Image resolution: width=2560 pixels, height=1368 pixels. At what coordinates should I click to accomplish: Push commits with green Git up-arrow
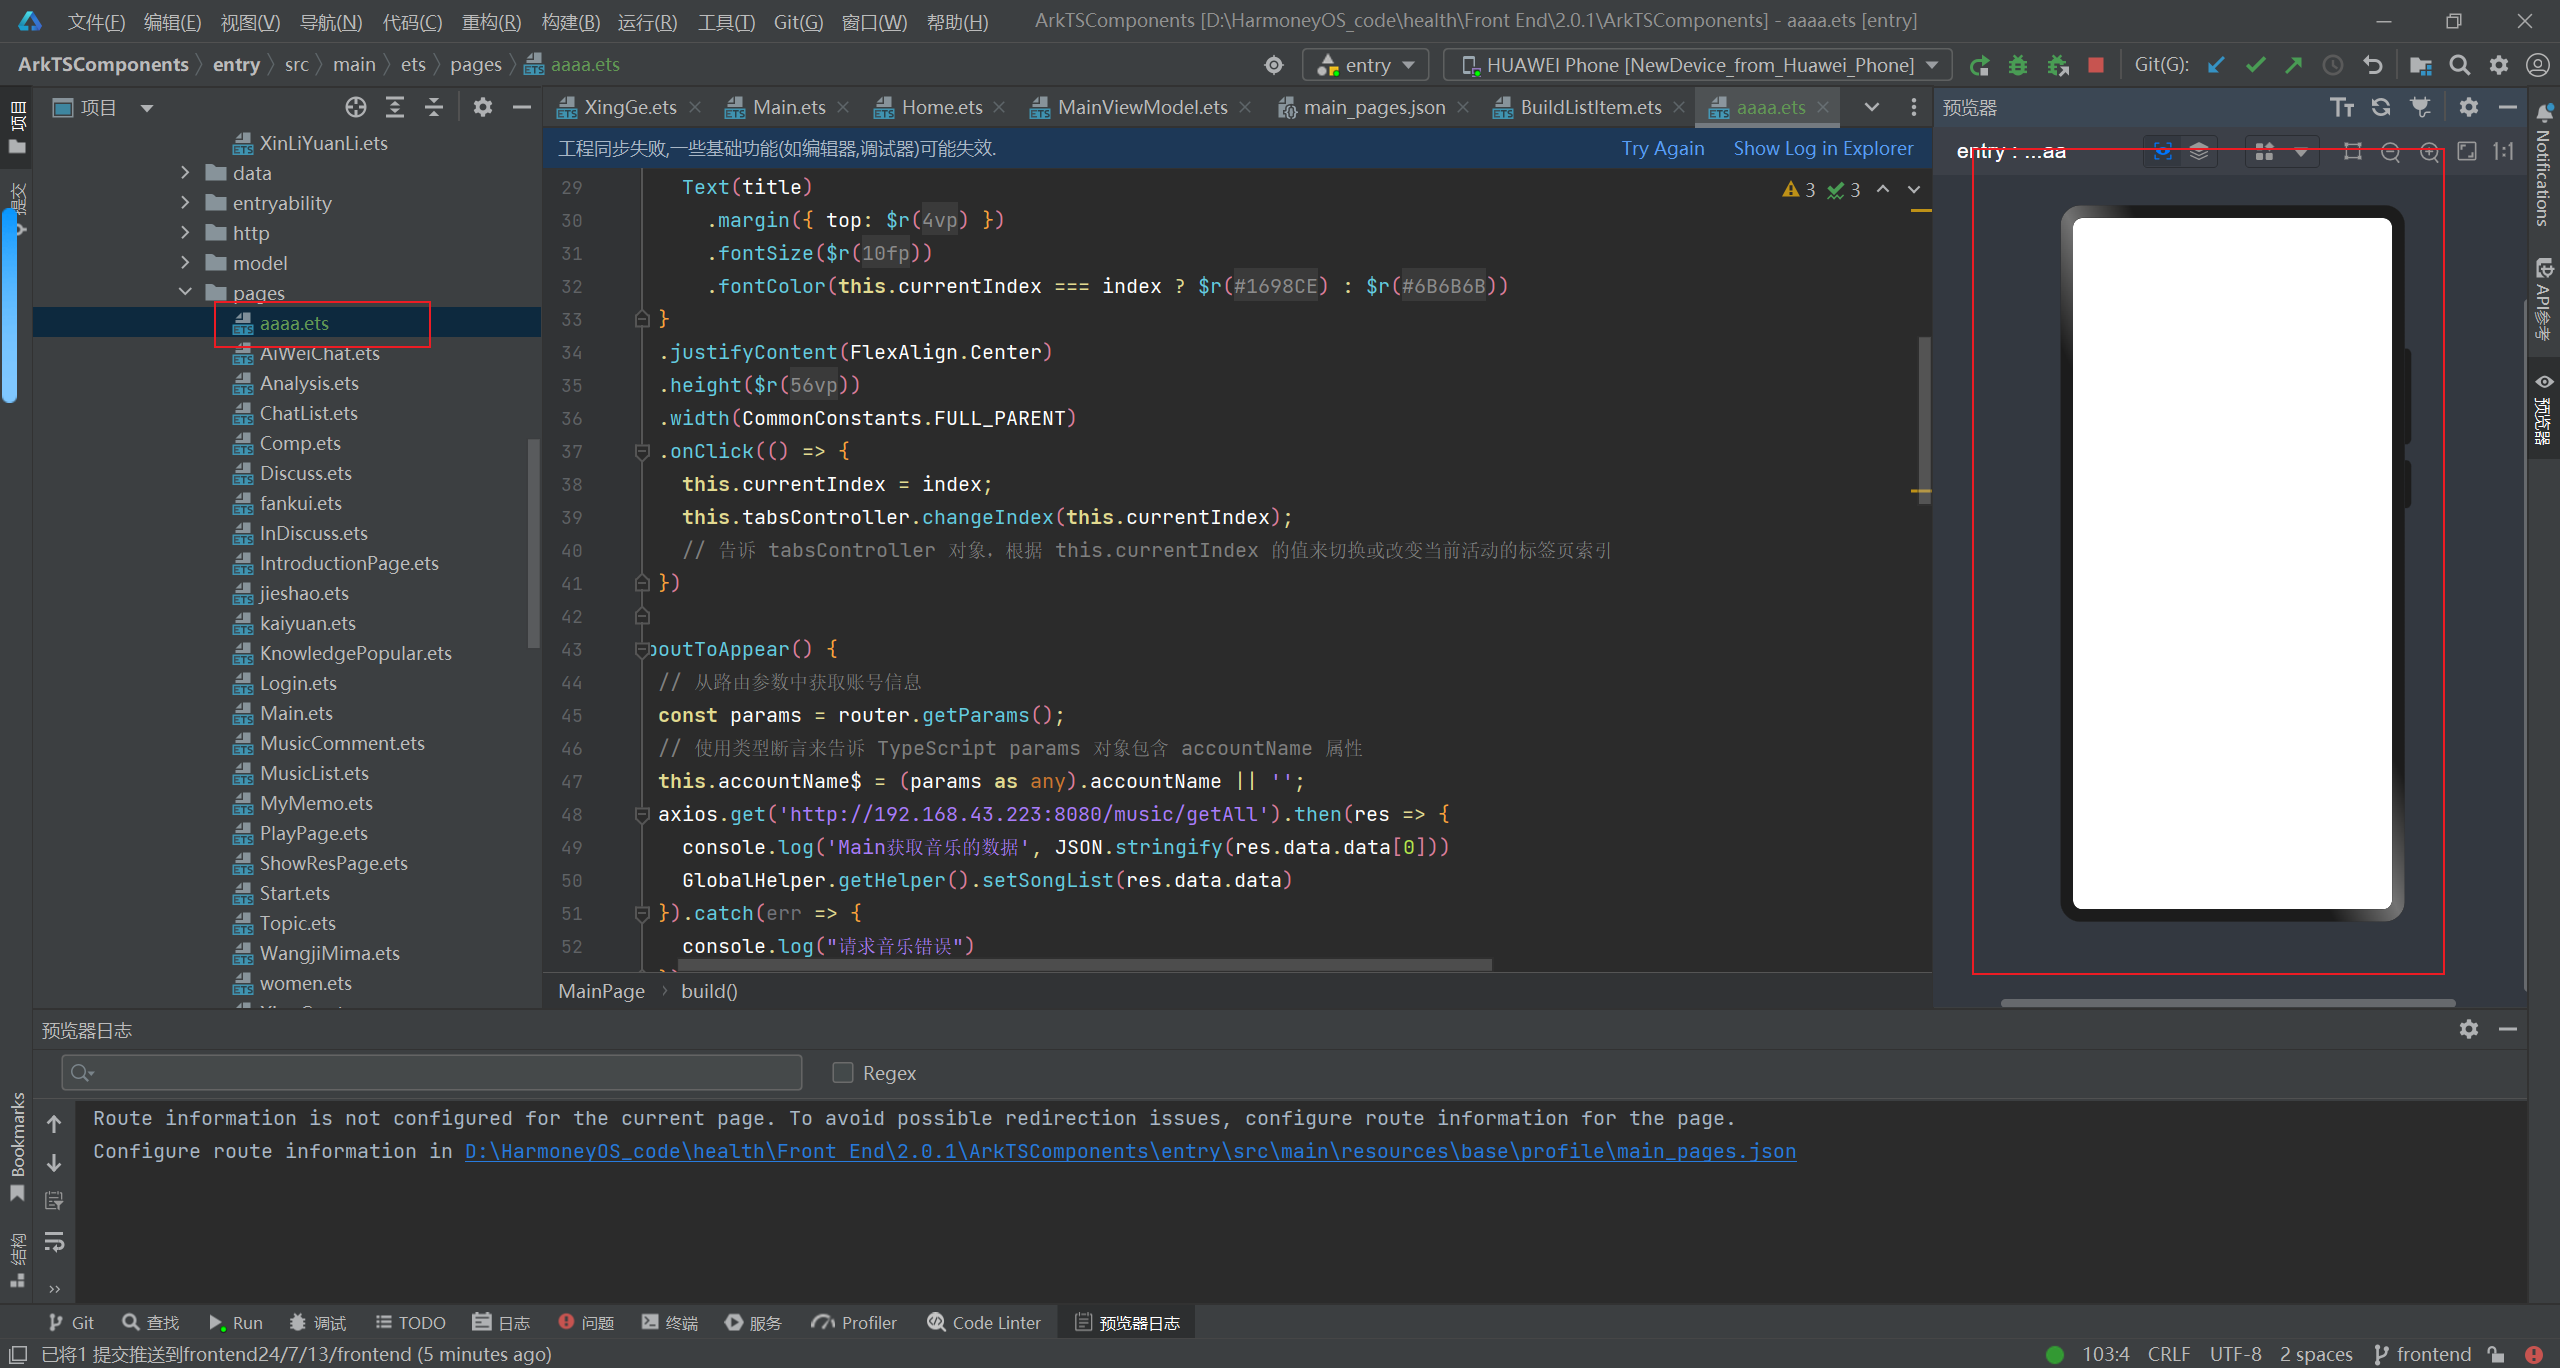(x=2294, y=65)
